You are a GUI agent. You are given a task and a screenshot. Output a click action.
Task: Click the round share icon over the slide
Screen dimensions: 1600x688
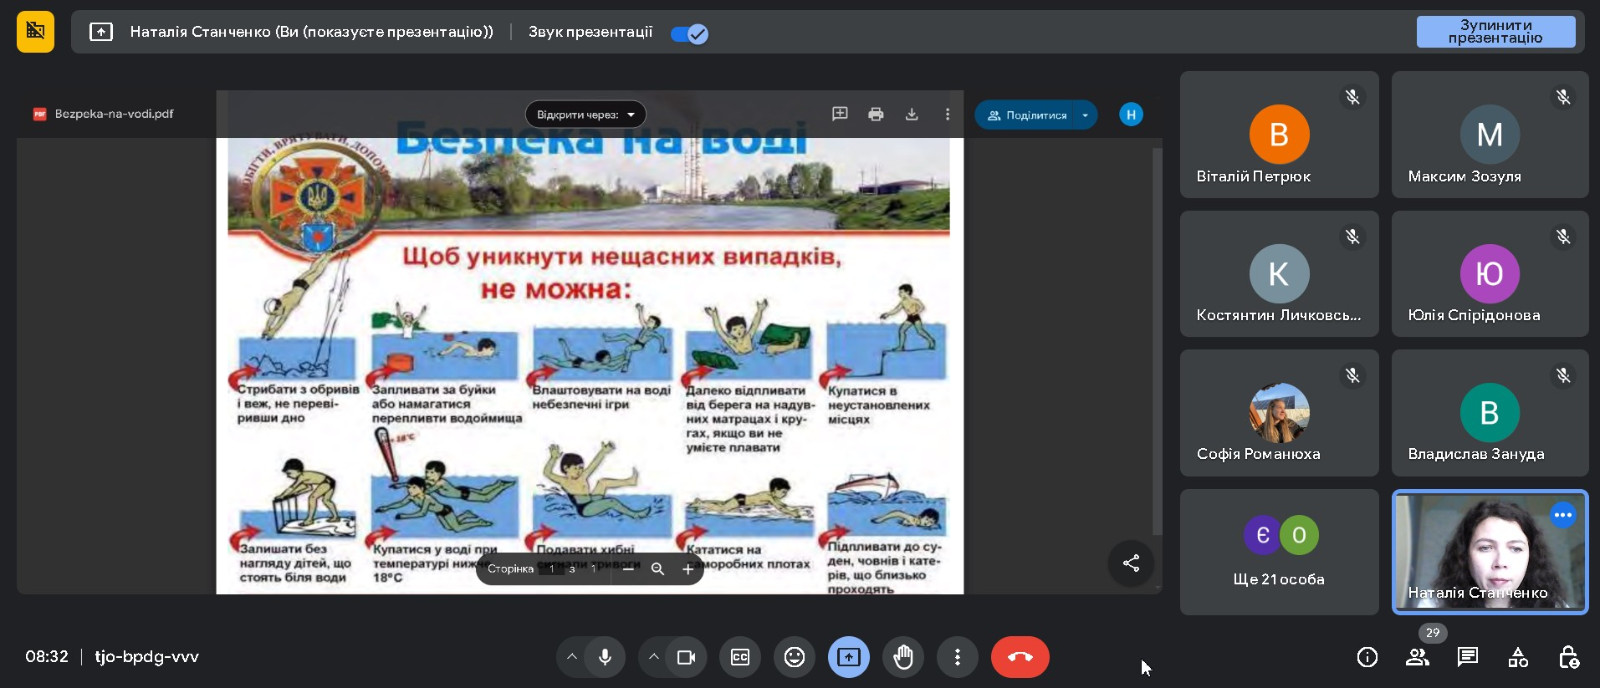[x=1131, y=563]
